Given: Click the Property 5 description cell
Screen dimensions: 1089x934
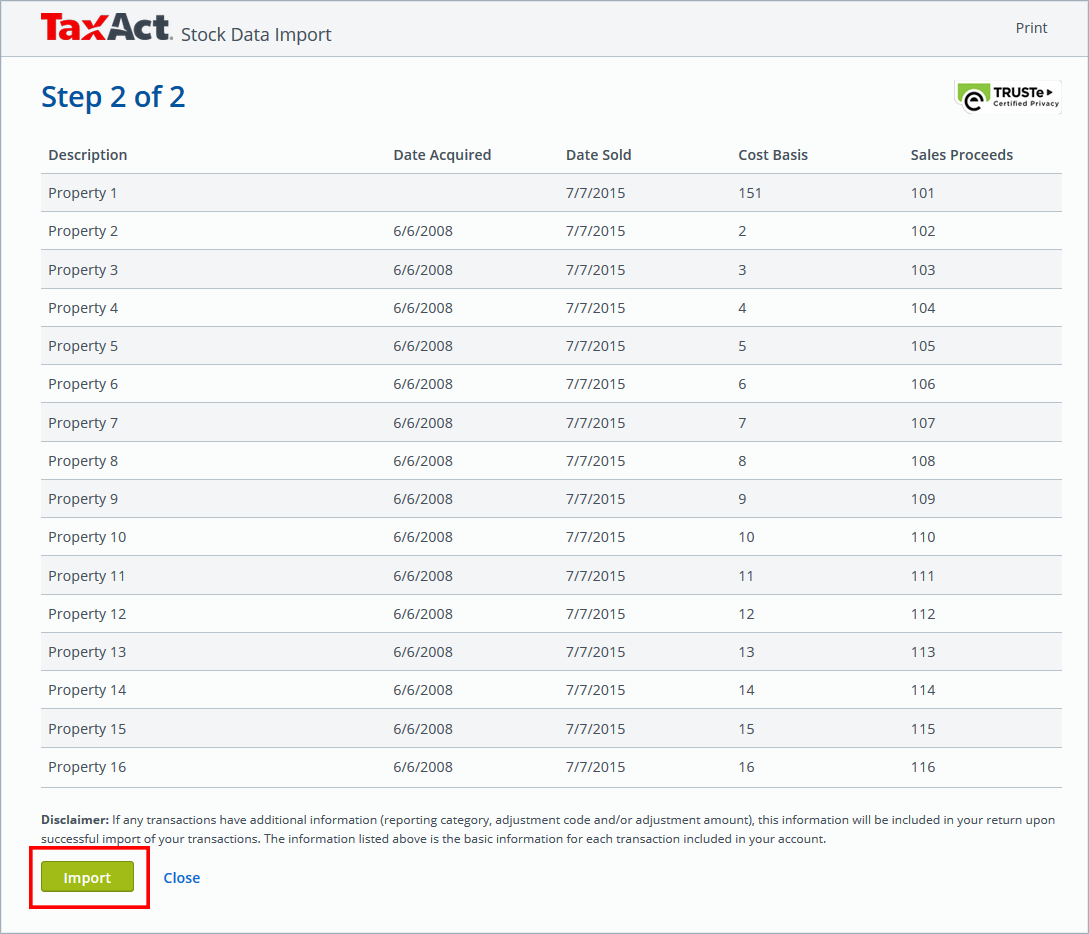Looking at the screenshot, I should tap(83, 347).
